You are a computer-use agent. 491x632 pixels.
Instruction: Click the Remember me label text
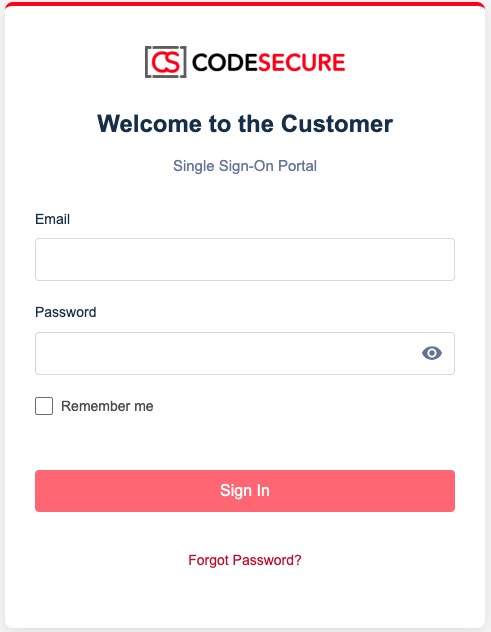point(107,406)
